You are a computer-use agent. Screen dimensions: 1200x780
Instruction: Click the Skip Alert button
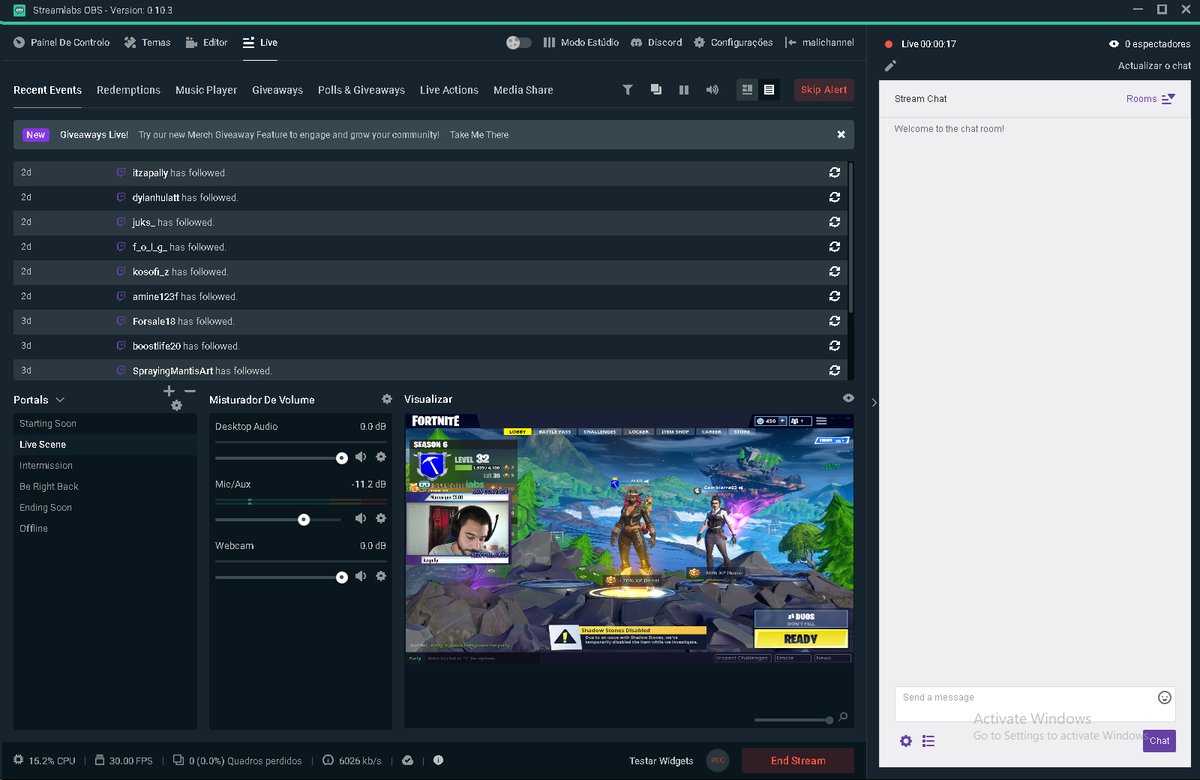pos(824,90)
